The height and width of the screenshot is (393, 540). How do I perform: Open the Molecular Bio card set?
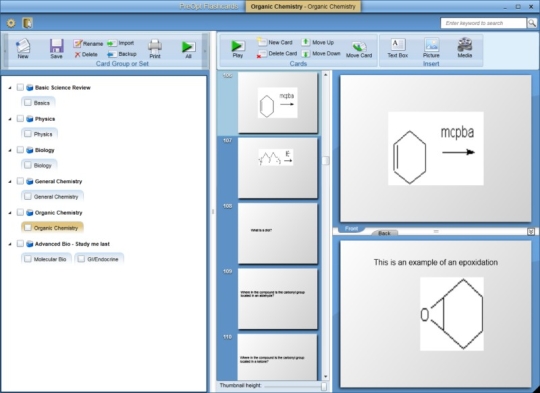pos(46,259)
